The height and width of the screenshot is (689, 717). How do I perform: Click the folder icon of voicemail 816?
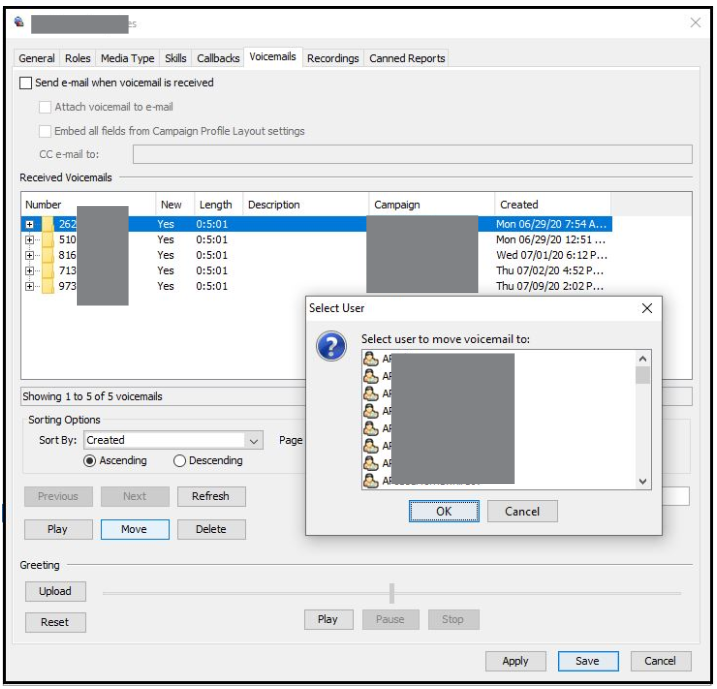point(48,255)
